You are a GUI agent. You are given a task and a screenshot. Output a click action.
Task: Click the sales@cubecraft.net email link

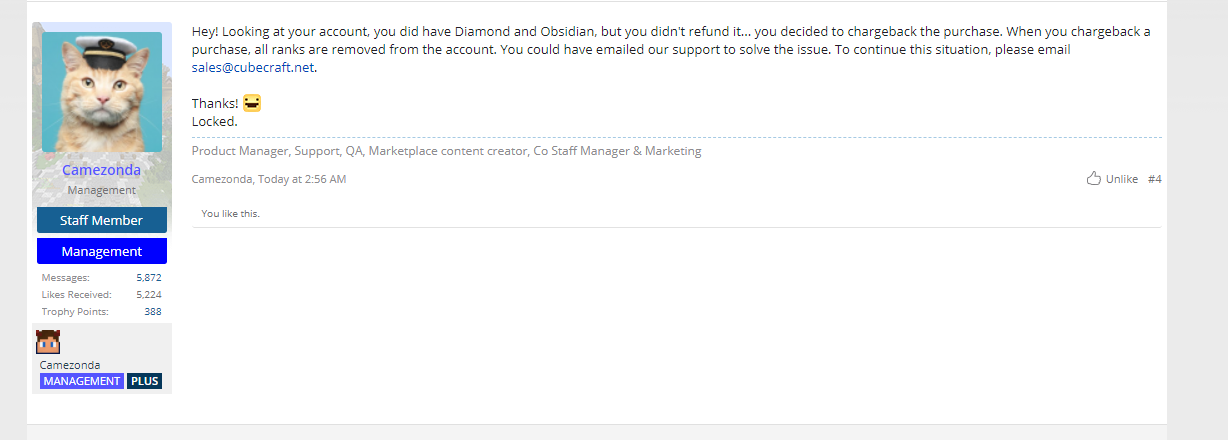(253, 68)
